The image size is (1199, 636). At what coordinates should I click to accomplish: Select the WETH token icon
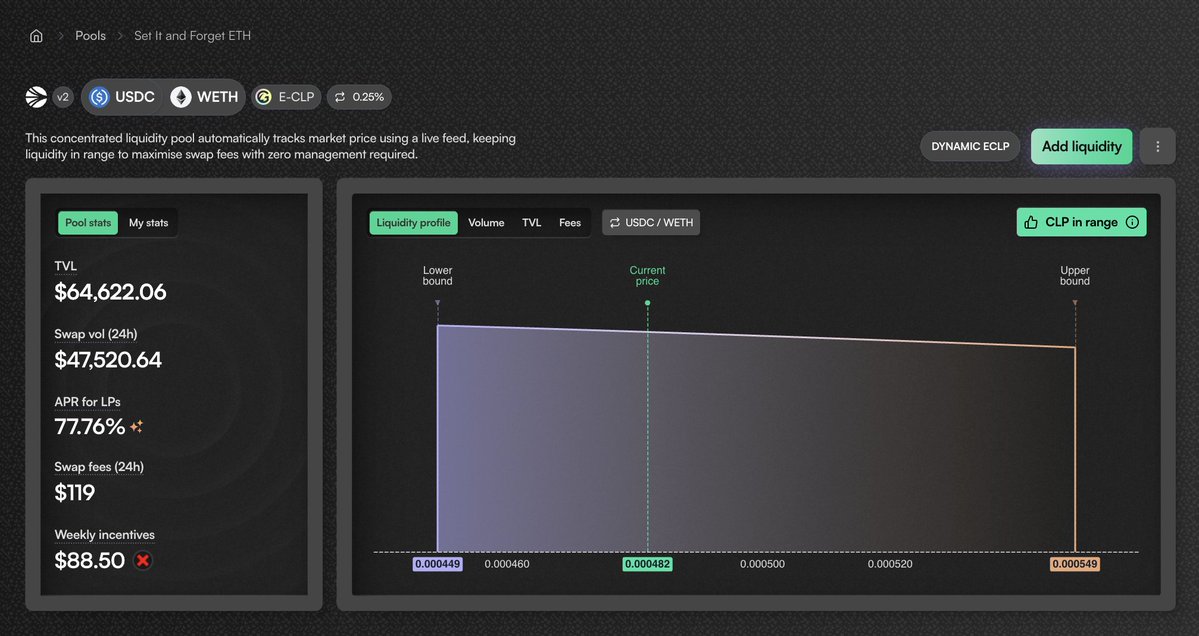click(x=180, y=97)
